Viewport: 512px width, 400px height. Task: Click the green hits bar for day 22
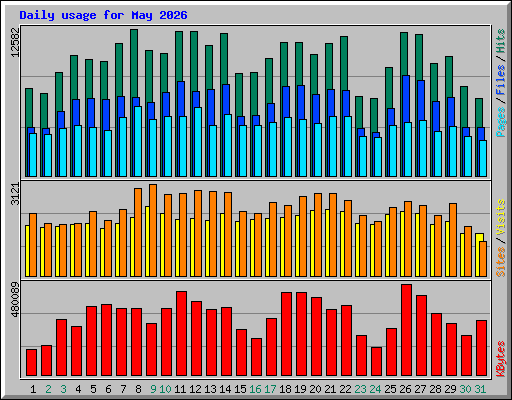click(x=344, y=63)
